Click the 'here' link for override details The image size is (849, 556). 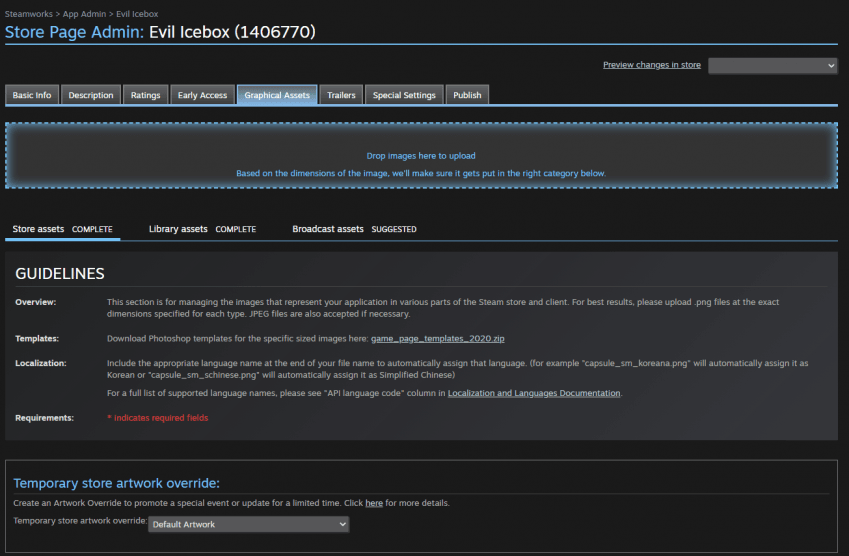(374, 503)
